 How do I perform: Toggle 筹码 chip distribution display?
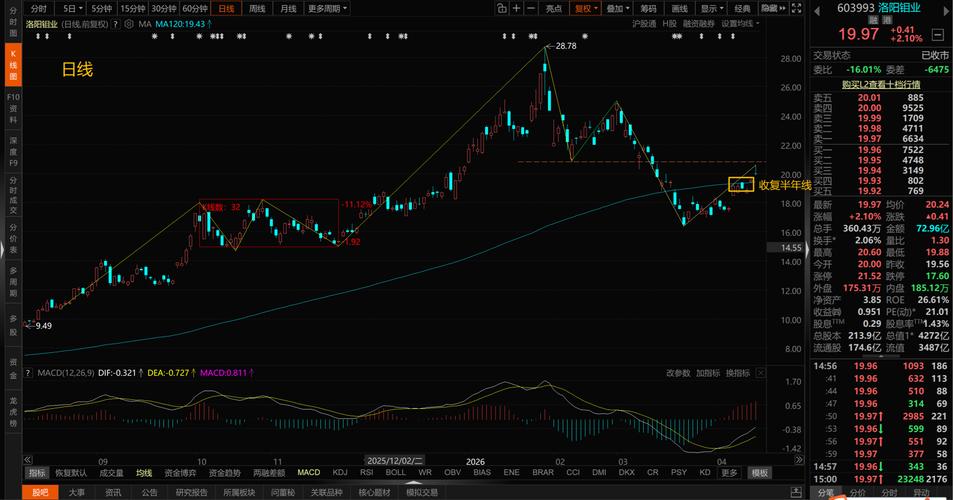649,9
